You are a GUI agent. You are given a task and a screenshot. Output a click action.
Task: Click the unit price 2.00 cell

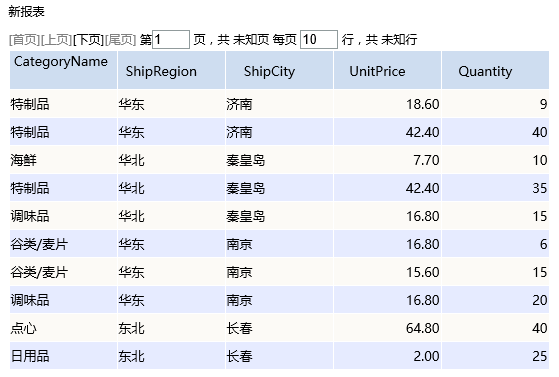(388, 356)
